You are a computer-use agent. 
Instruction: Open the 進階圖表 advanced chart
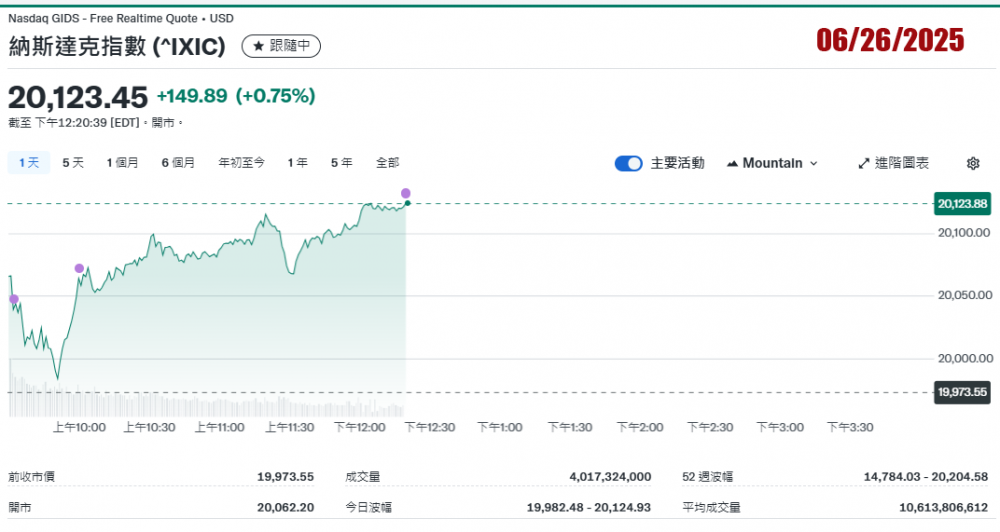(x=893, y=163)
